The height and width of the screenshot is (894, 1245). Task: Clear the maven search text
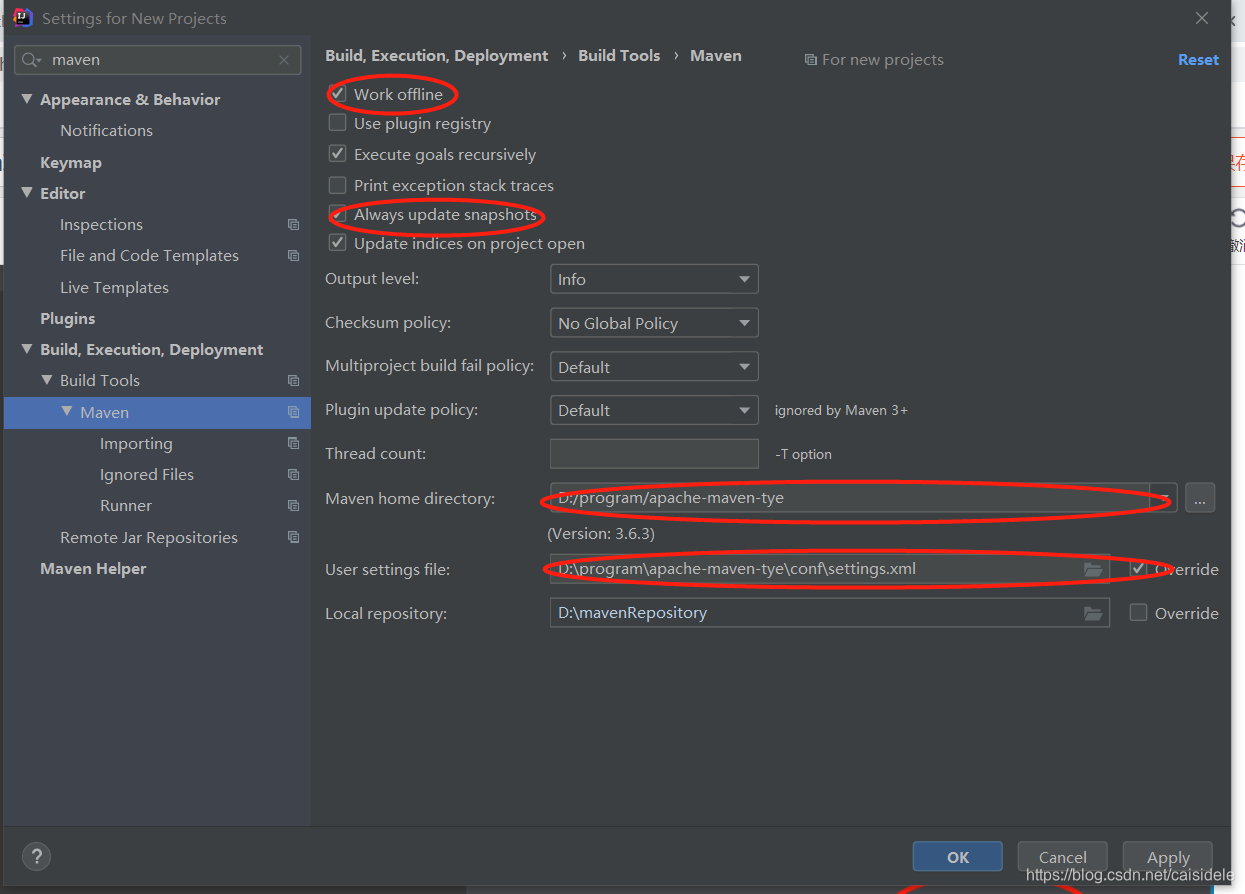click(284, 60)
